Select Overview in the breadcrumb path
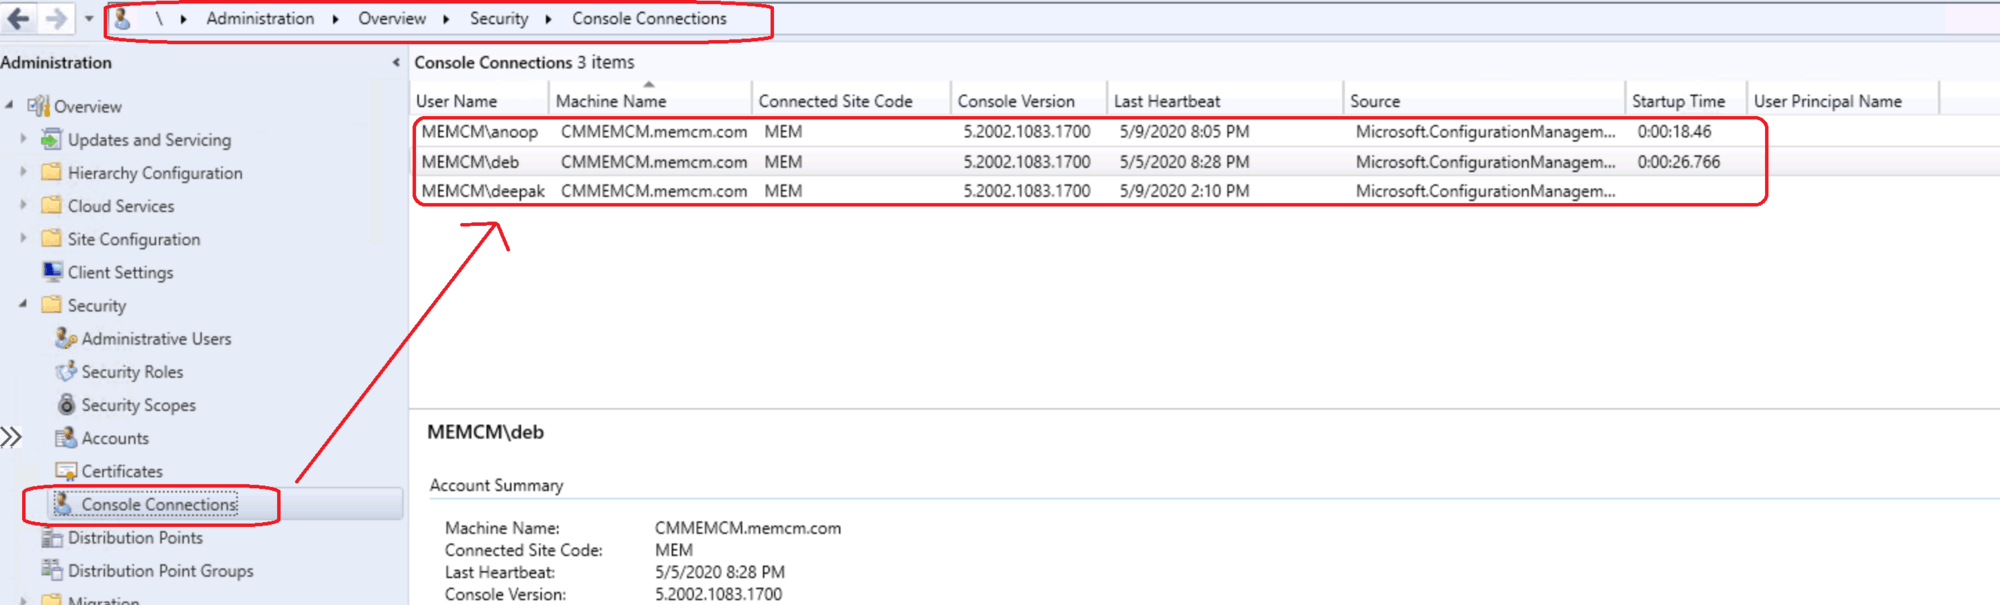Image resolution: width=2000 pixels, height=605 pixels. click(x=392, y=18)
